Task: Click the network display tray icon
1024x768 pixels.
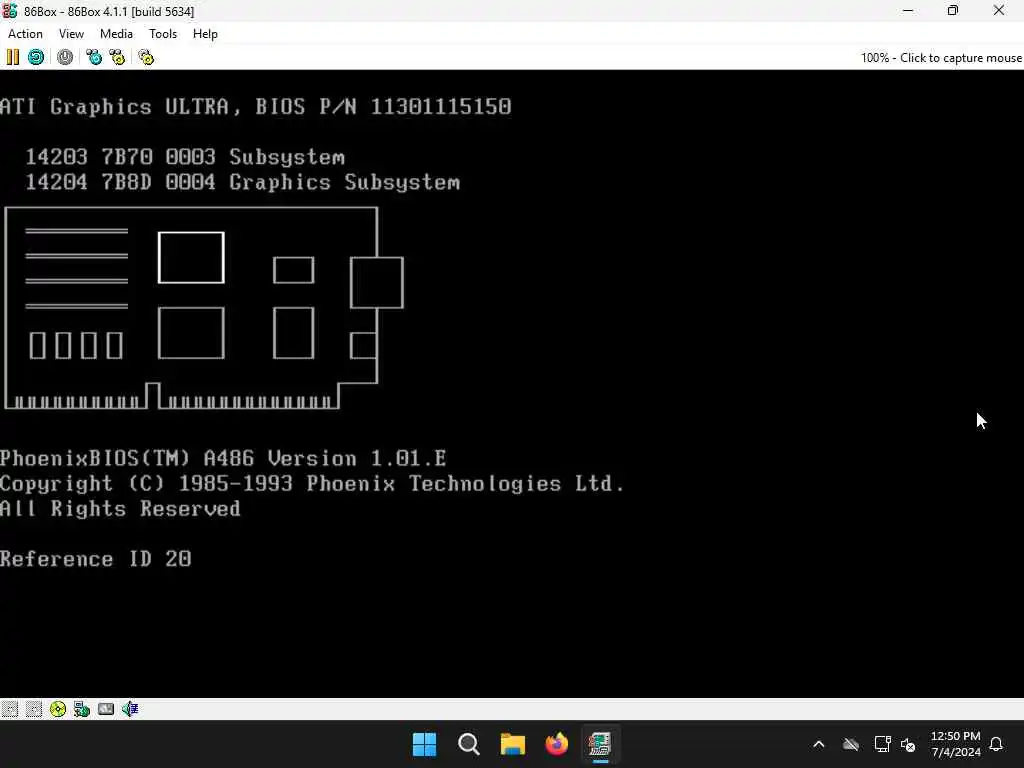Action: pyautogui.click(x=882, y=744)
